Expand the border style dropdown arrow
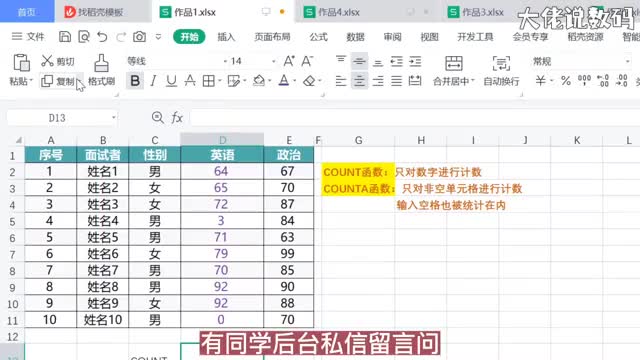 [x=220, y=81]
